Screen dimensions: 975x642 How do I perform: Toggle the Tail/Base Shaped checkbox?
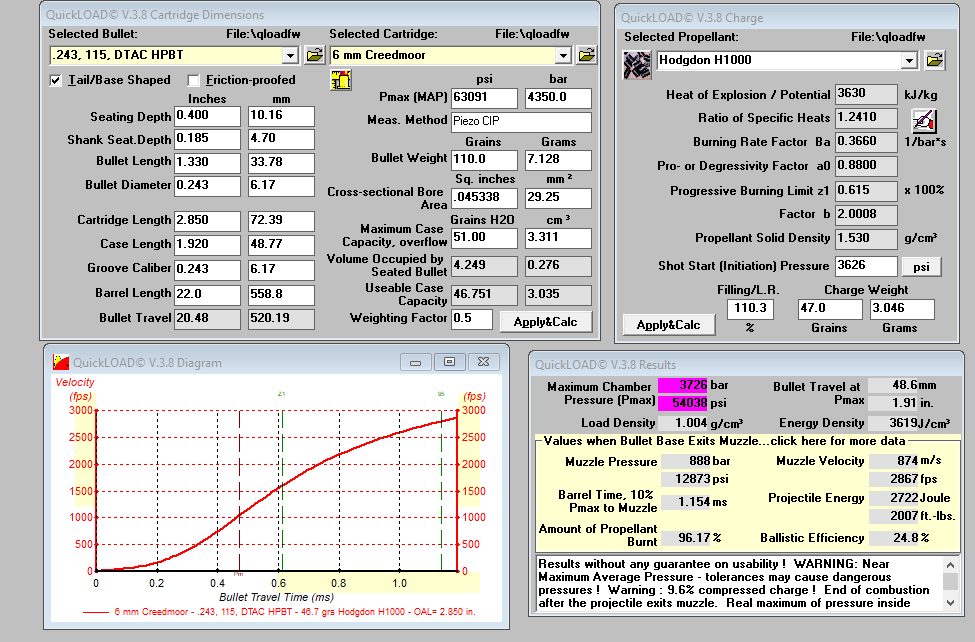(x=57, y=80)
